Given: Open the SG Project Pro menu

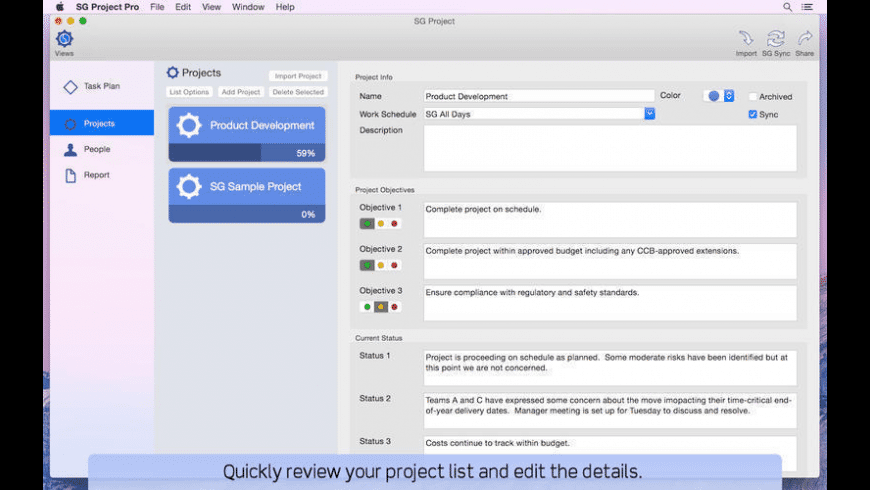Looking at the screenshot, I should [x=108, y=7].
